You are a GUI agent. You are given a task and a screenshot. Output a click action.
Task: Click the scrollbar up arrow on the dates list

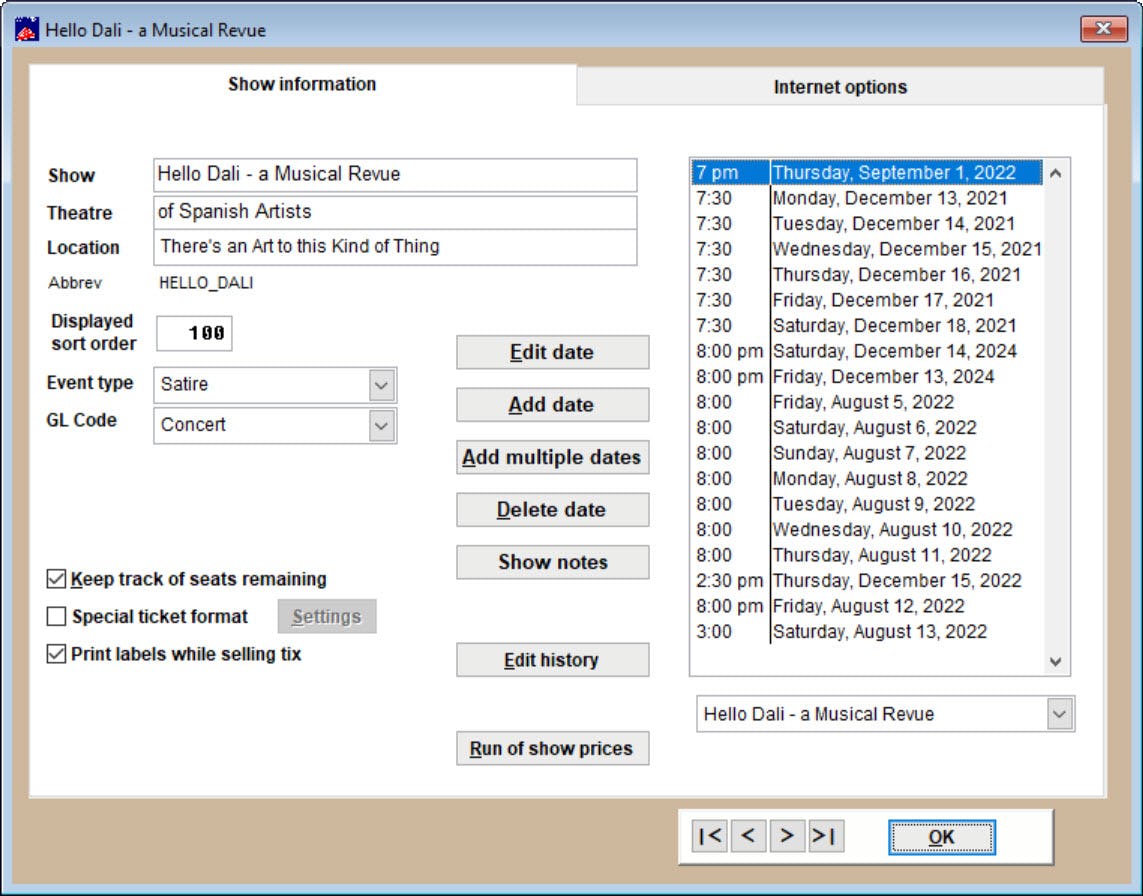pos(1054,173)
